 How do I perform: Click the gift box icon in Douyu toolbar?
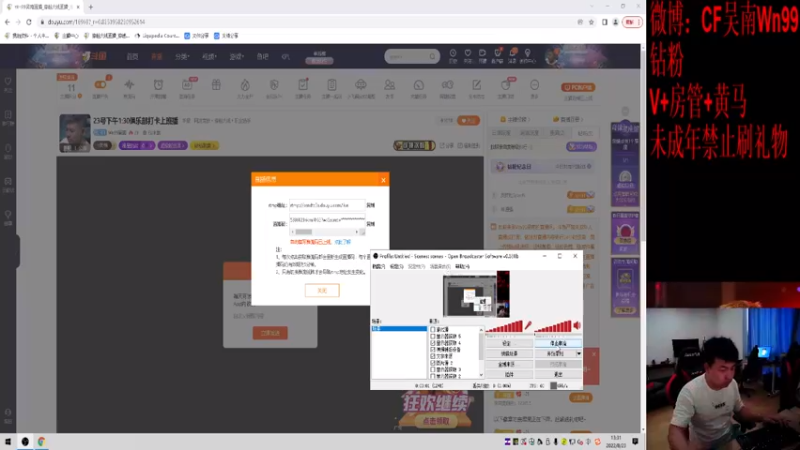pos(216,85)
